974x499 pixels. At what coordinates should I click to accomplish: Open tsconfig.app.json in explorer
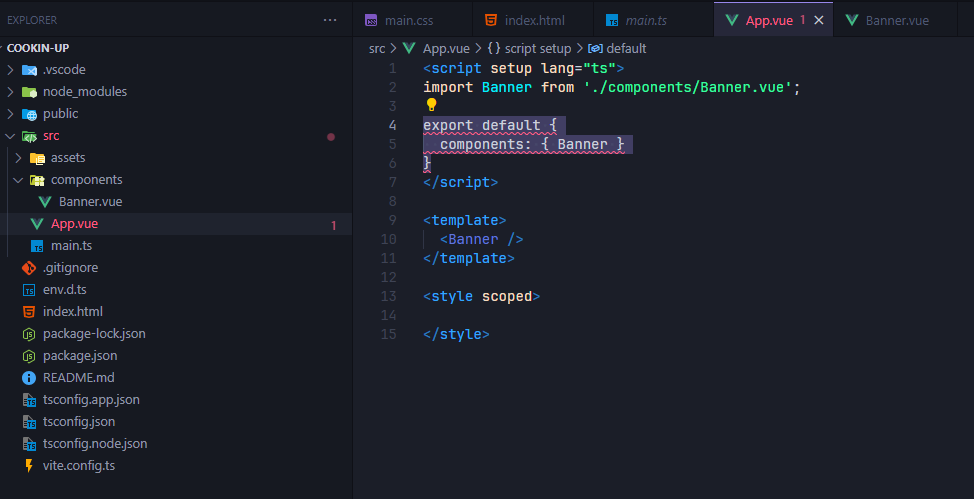91,400
